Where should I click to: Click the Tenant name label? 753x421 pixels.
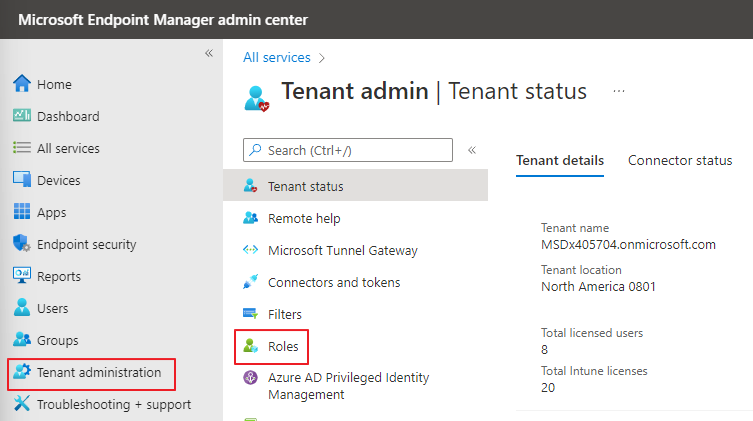575,228
